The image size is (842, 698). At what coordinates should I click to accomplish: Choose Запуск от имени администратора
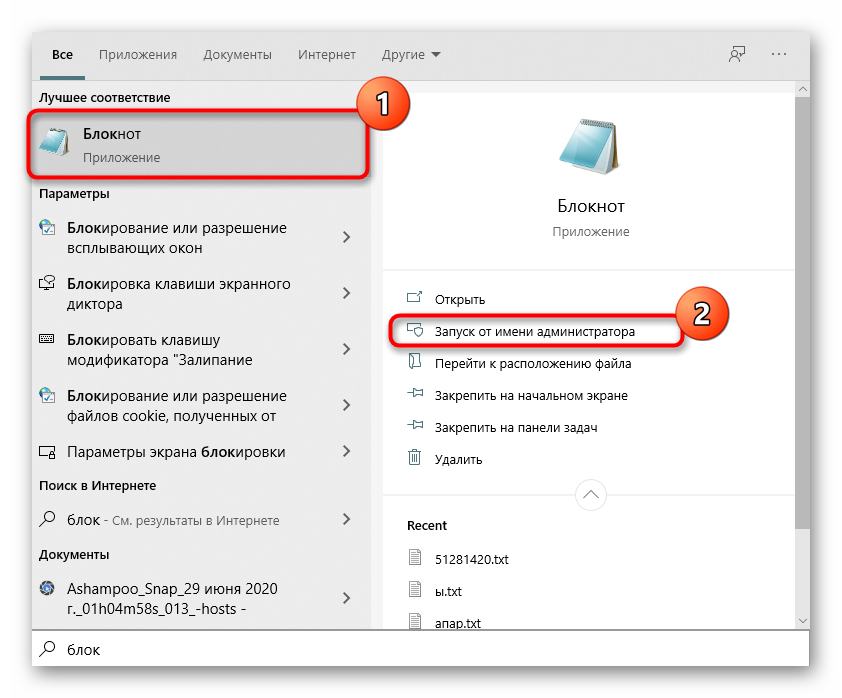click(x=534, y=331)
